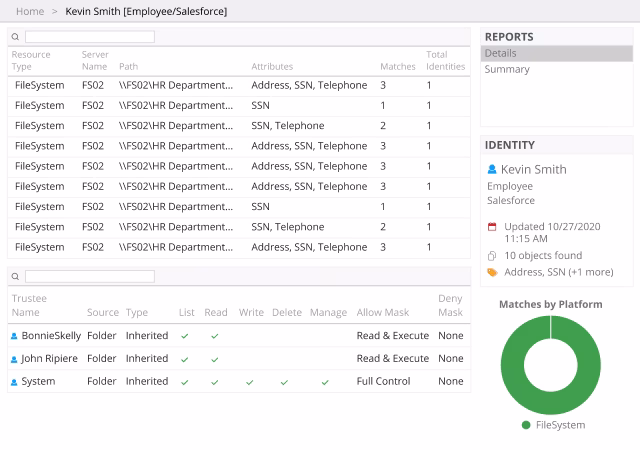This screenshot has height=450, width=640.
Task: Click the search icon above the trustee table
Action: click(x=15, y=276)
